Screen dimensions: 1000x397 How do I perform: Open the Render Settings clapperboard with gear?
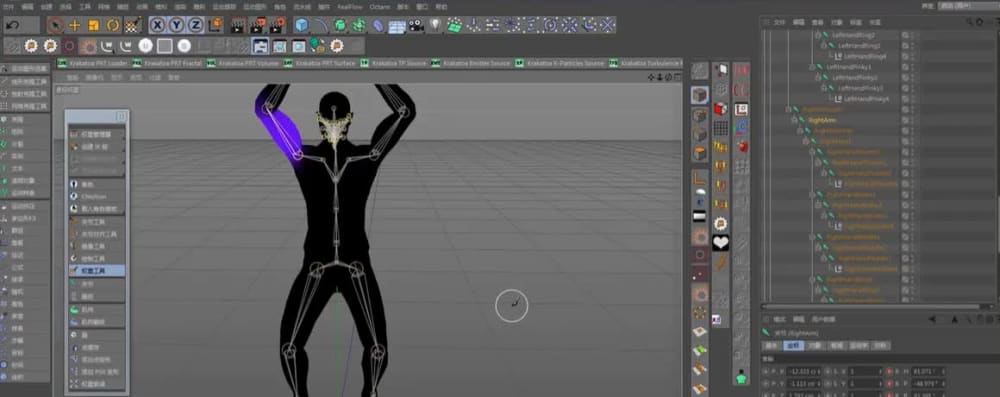[277, 25]
